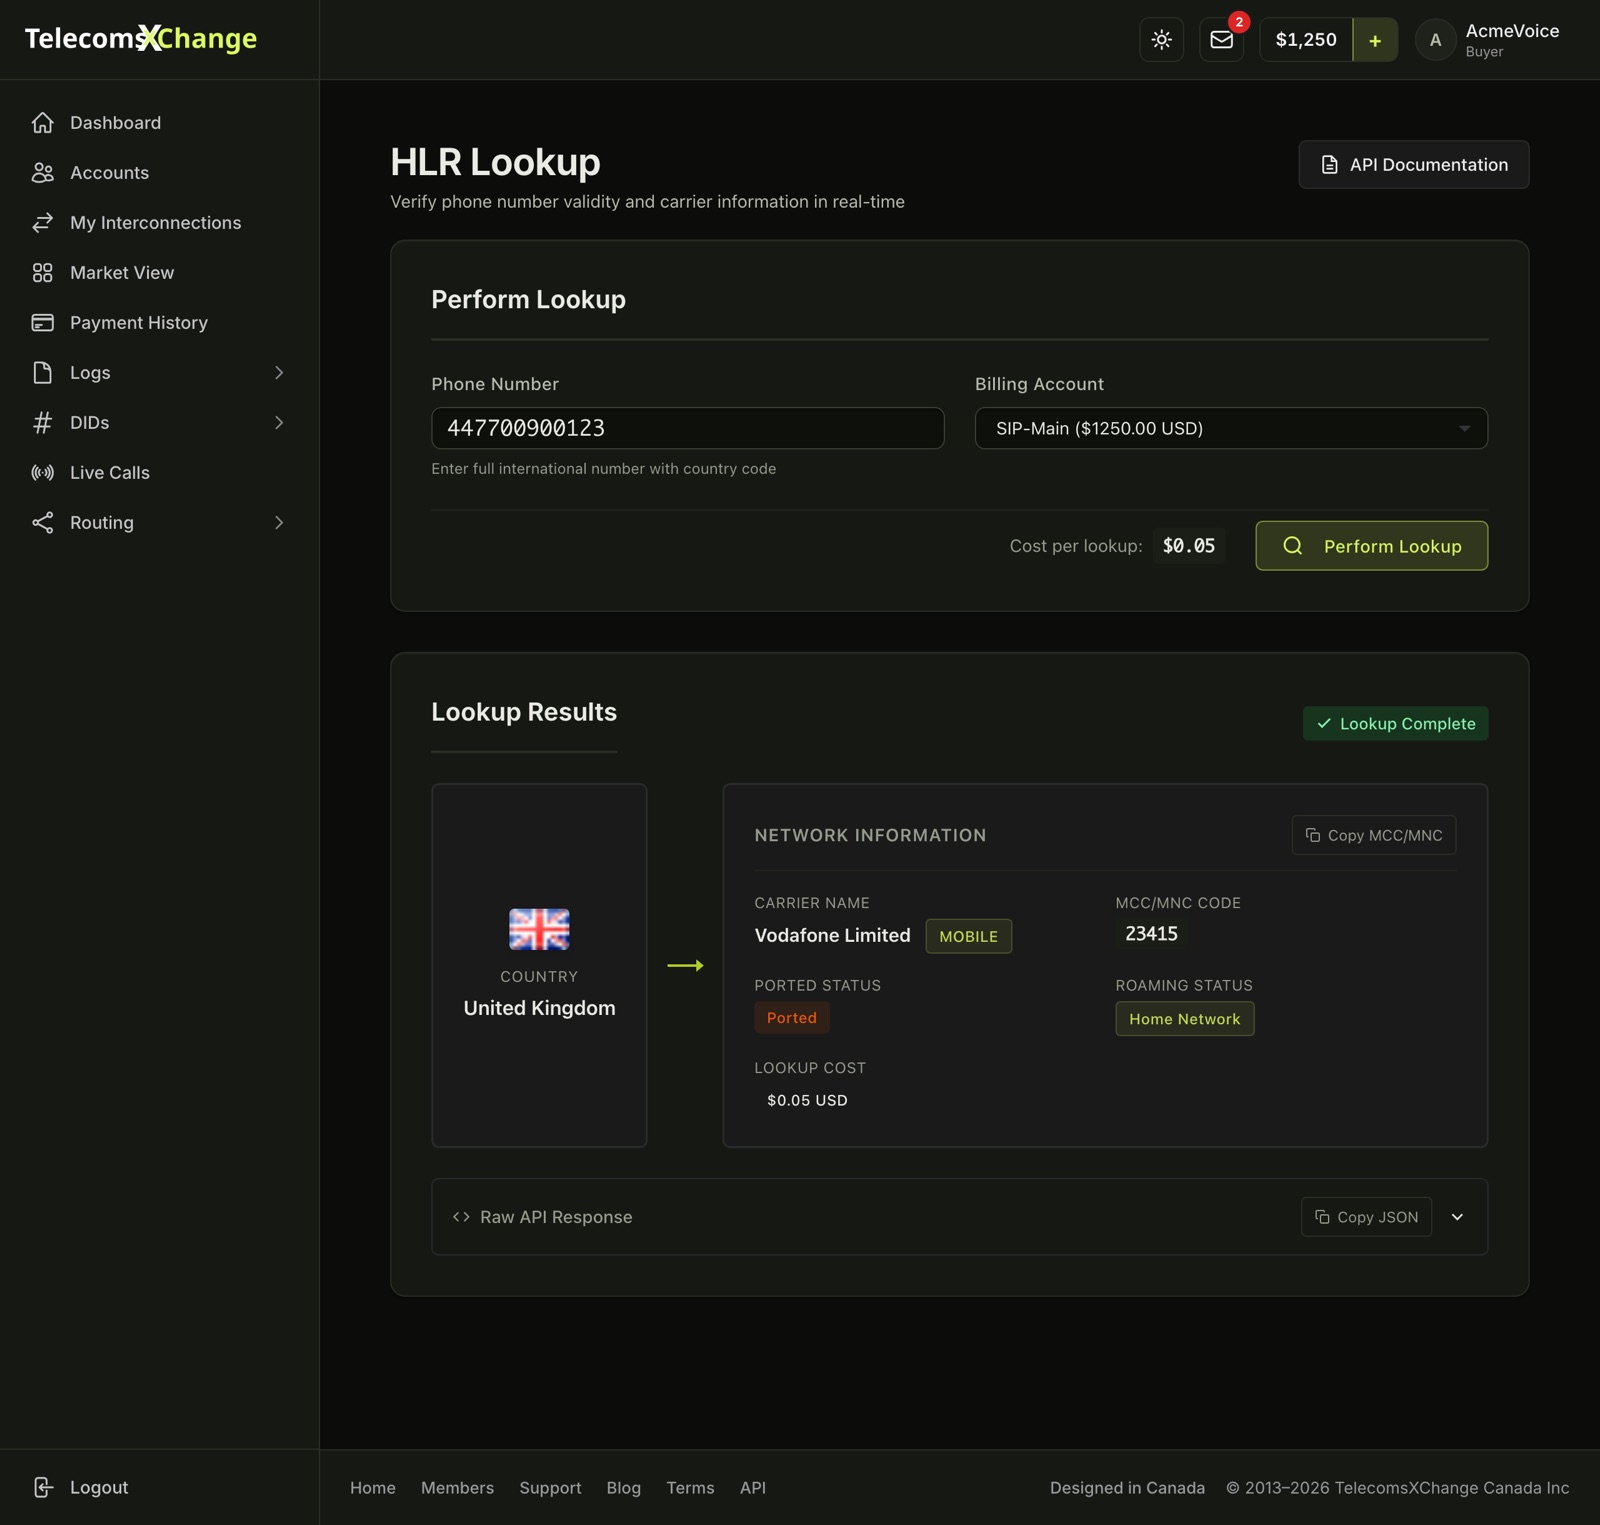Click the Routing share icon
This screenshot has width=1600, height=1525.
pyautogui.click(x=42, y=522)
